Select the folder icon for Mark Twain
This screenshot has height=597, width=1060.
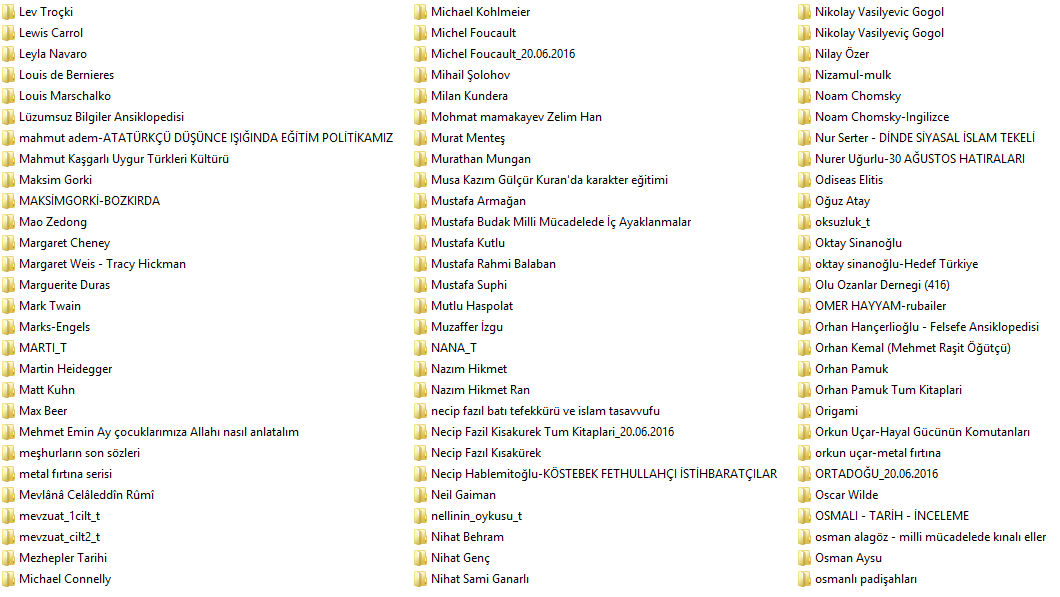pos(8,306)
